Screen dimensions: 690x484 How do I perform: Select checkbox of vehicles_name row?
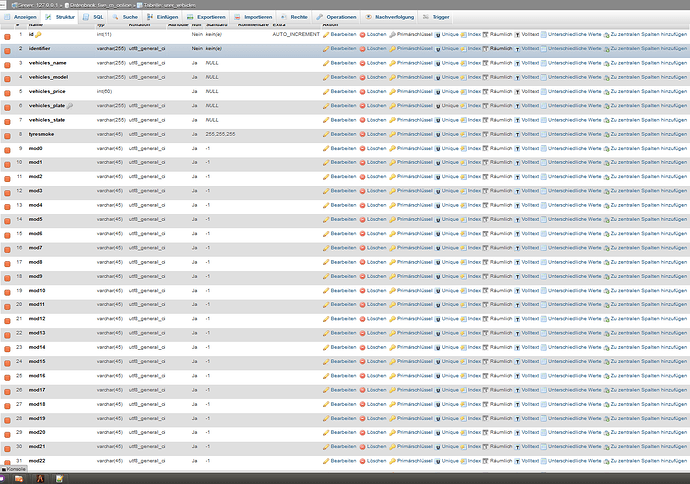tap(7, 65)
